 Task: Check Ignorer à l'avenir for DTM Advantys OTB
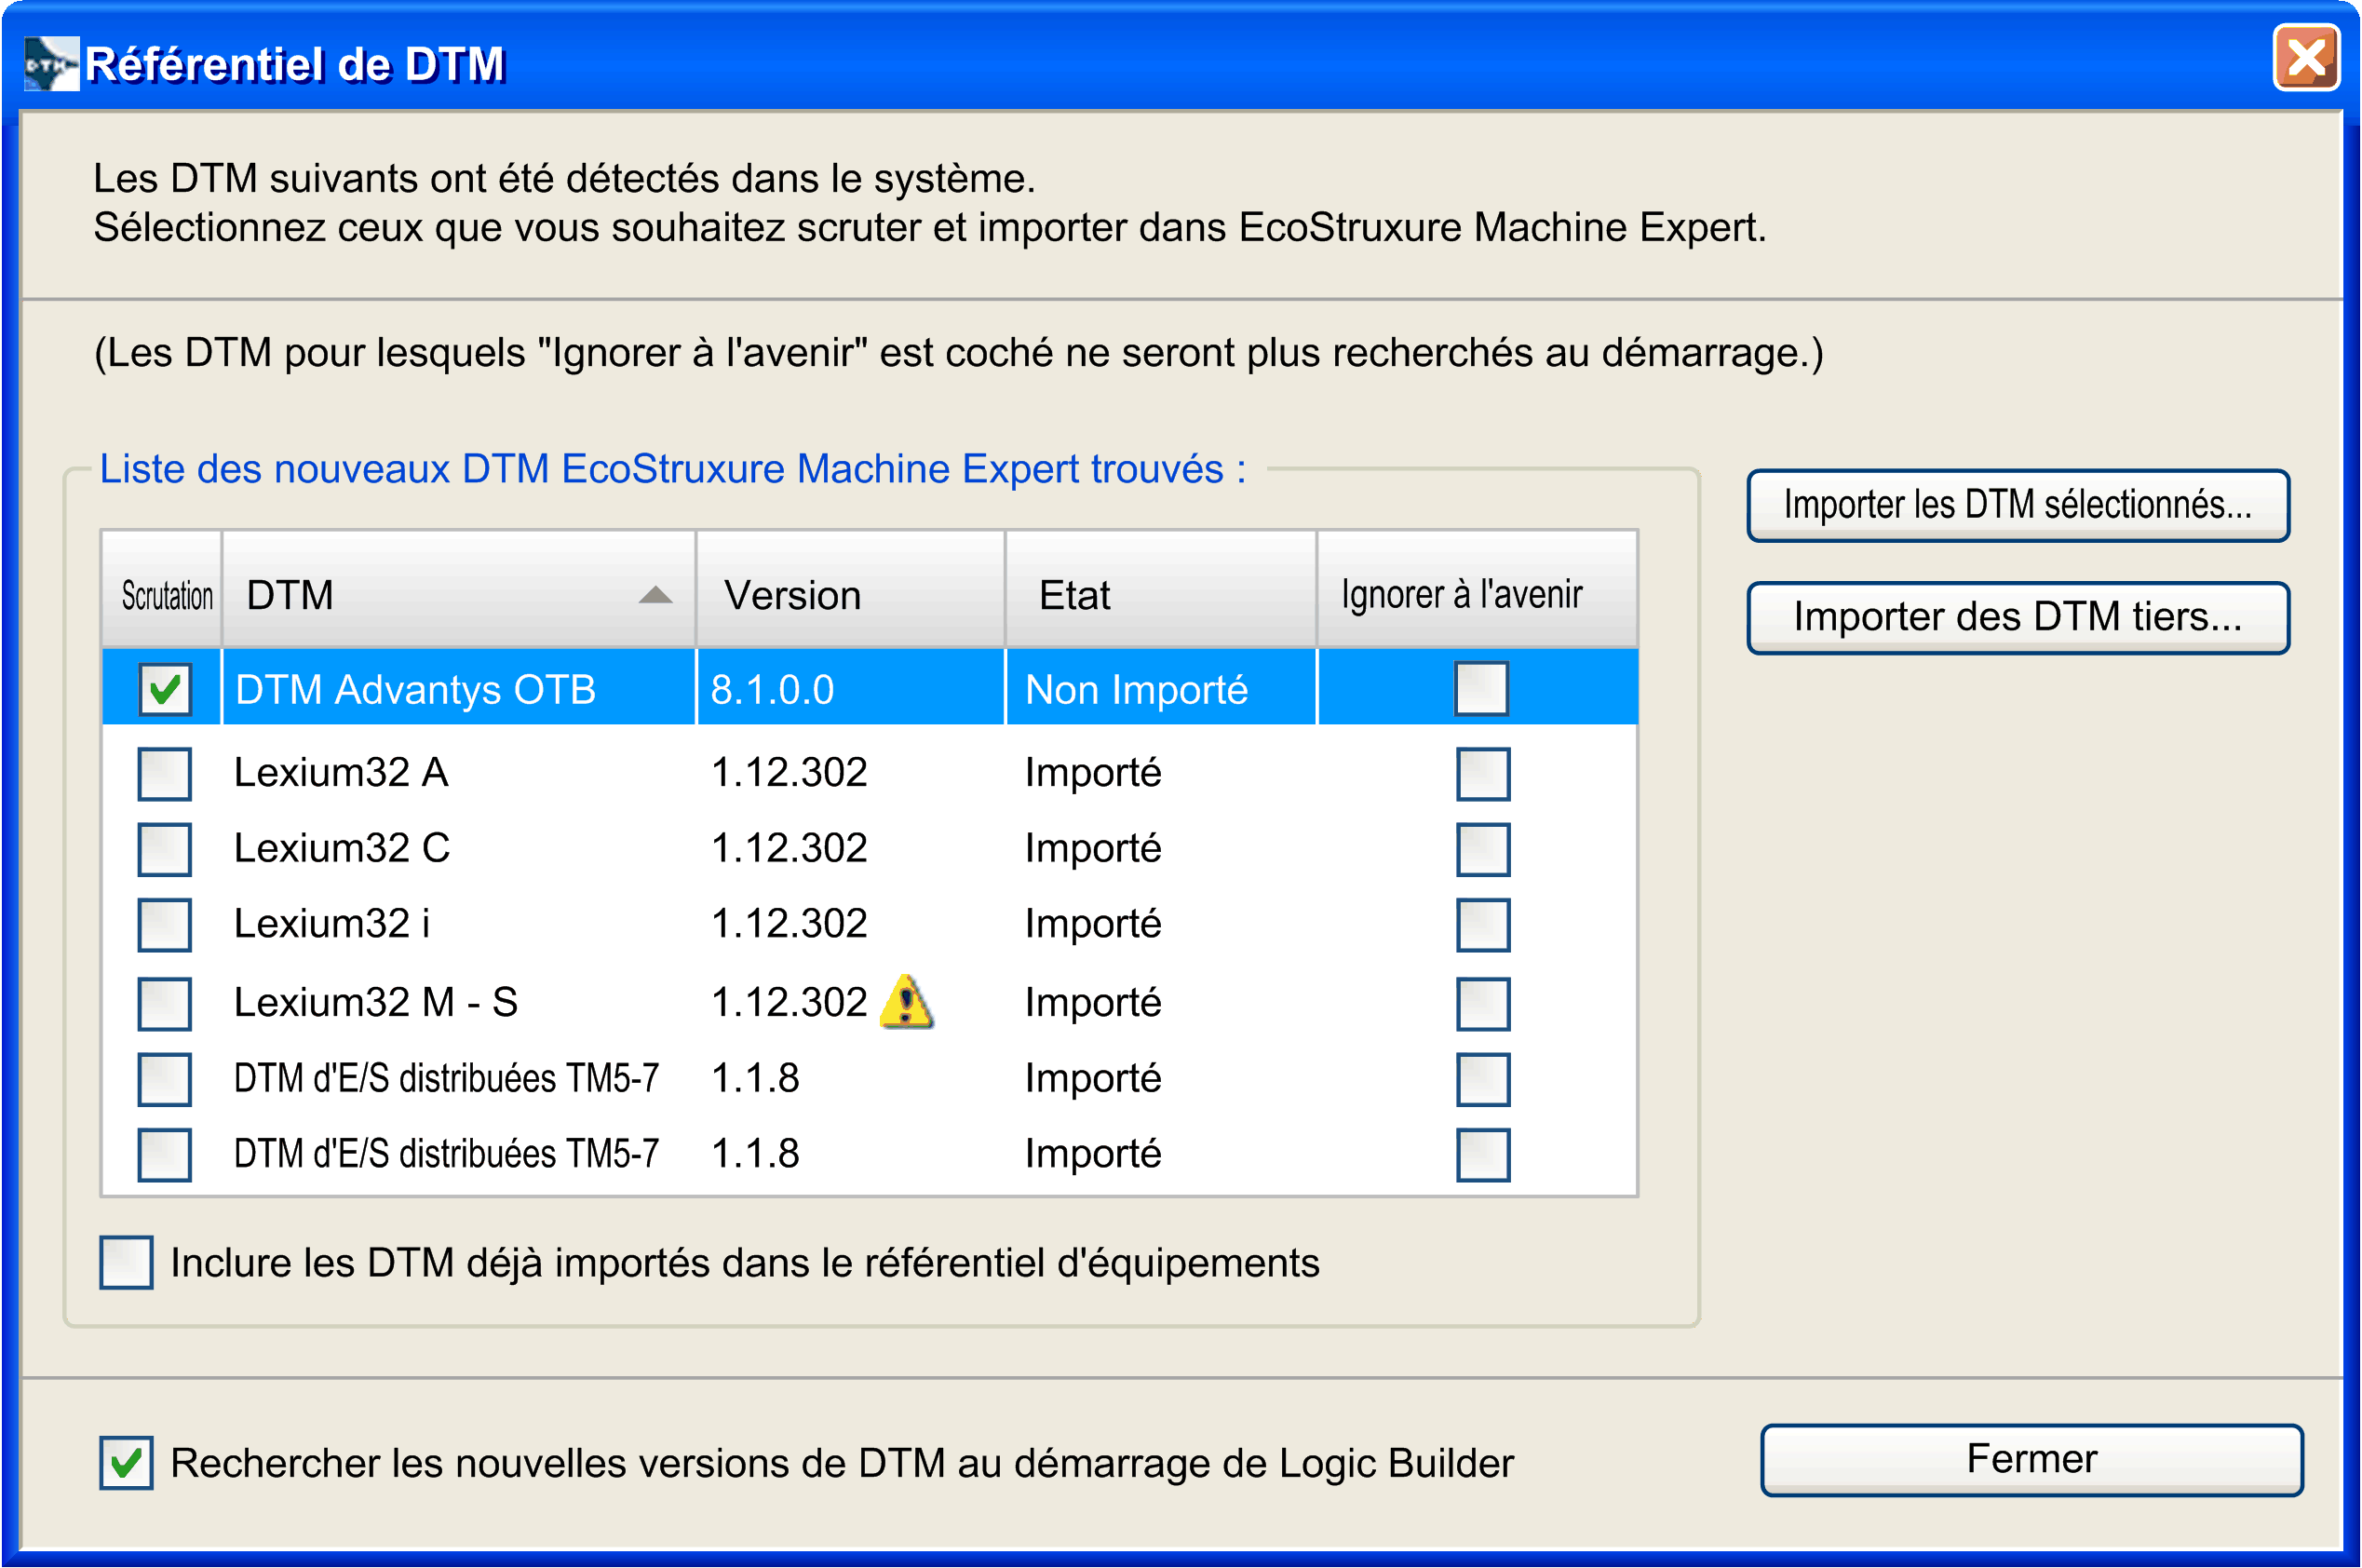pos(1480,688)
